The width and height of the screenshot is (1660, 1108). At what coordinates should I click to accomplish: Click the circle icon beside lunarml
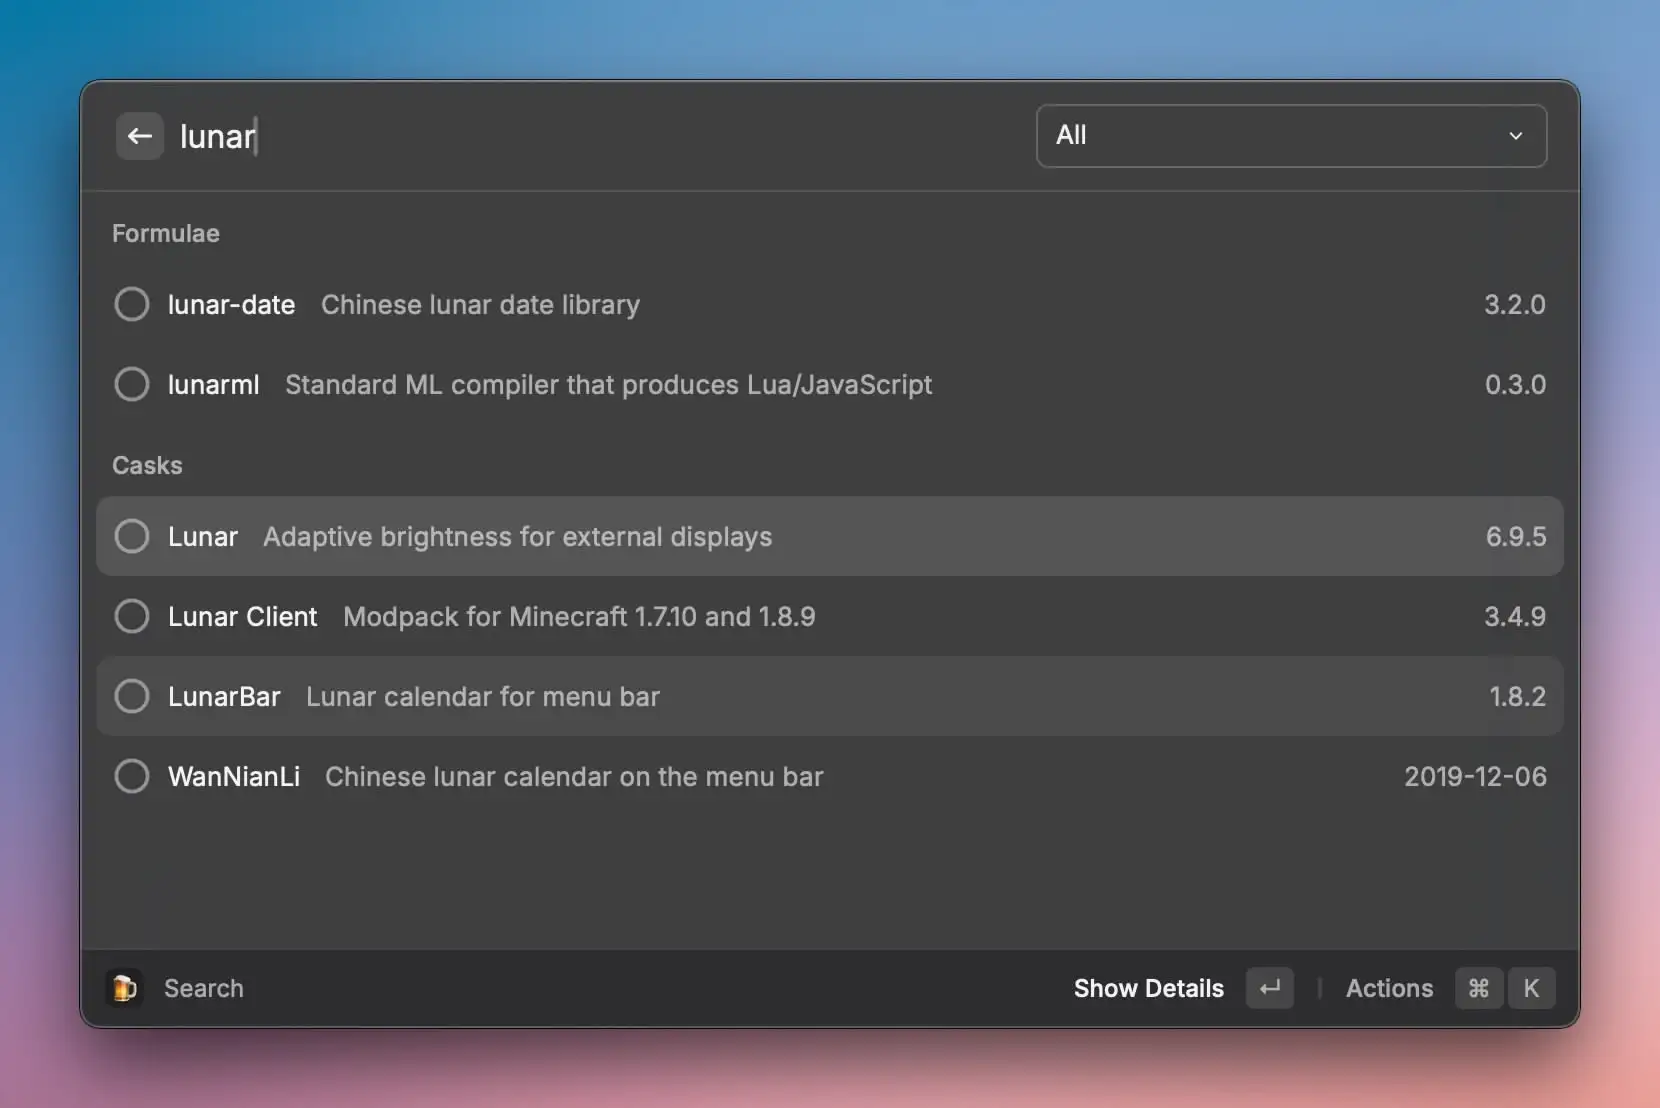(x=132, y=384)
